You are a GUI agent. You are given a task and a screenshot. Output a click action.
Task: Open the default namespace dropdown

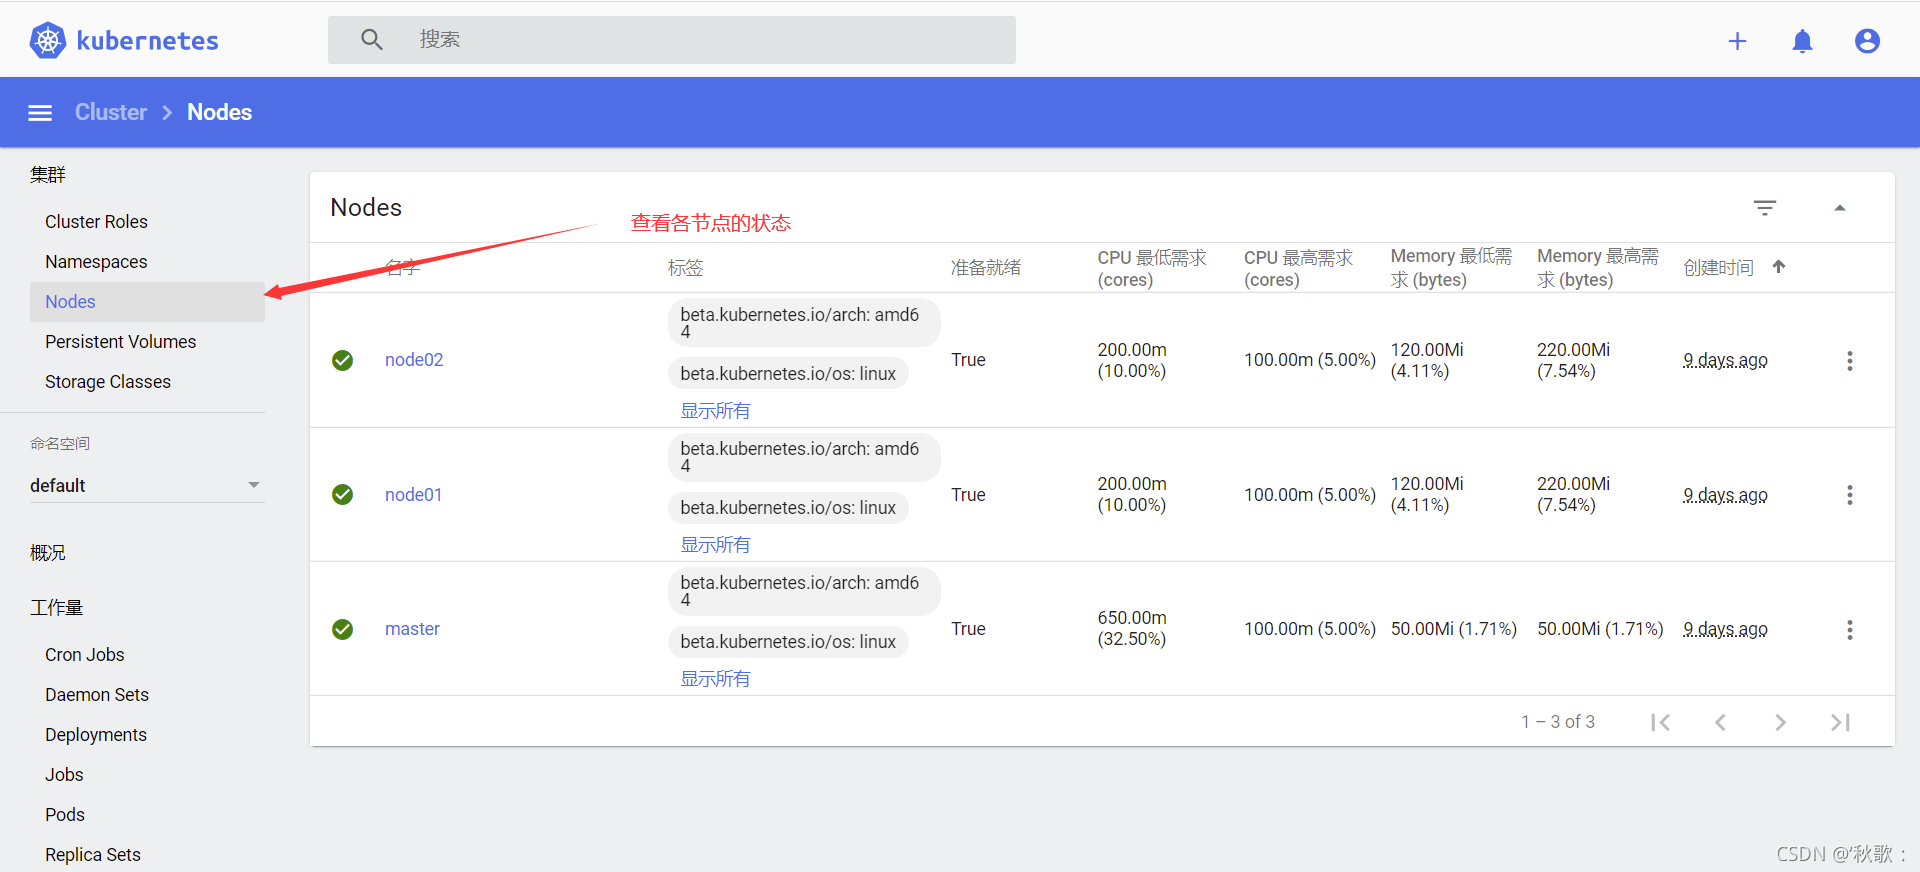pos(146,485)
